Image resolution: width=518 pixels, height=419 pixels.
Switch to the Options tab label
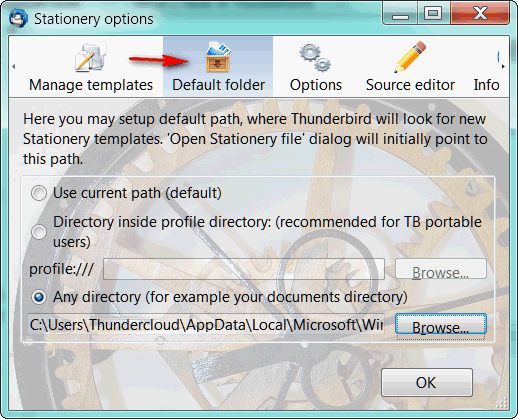pyautogui.click(x=316, y=85)
